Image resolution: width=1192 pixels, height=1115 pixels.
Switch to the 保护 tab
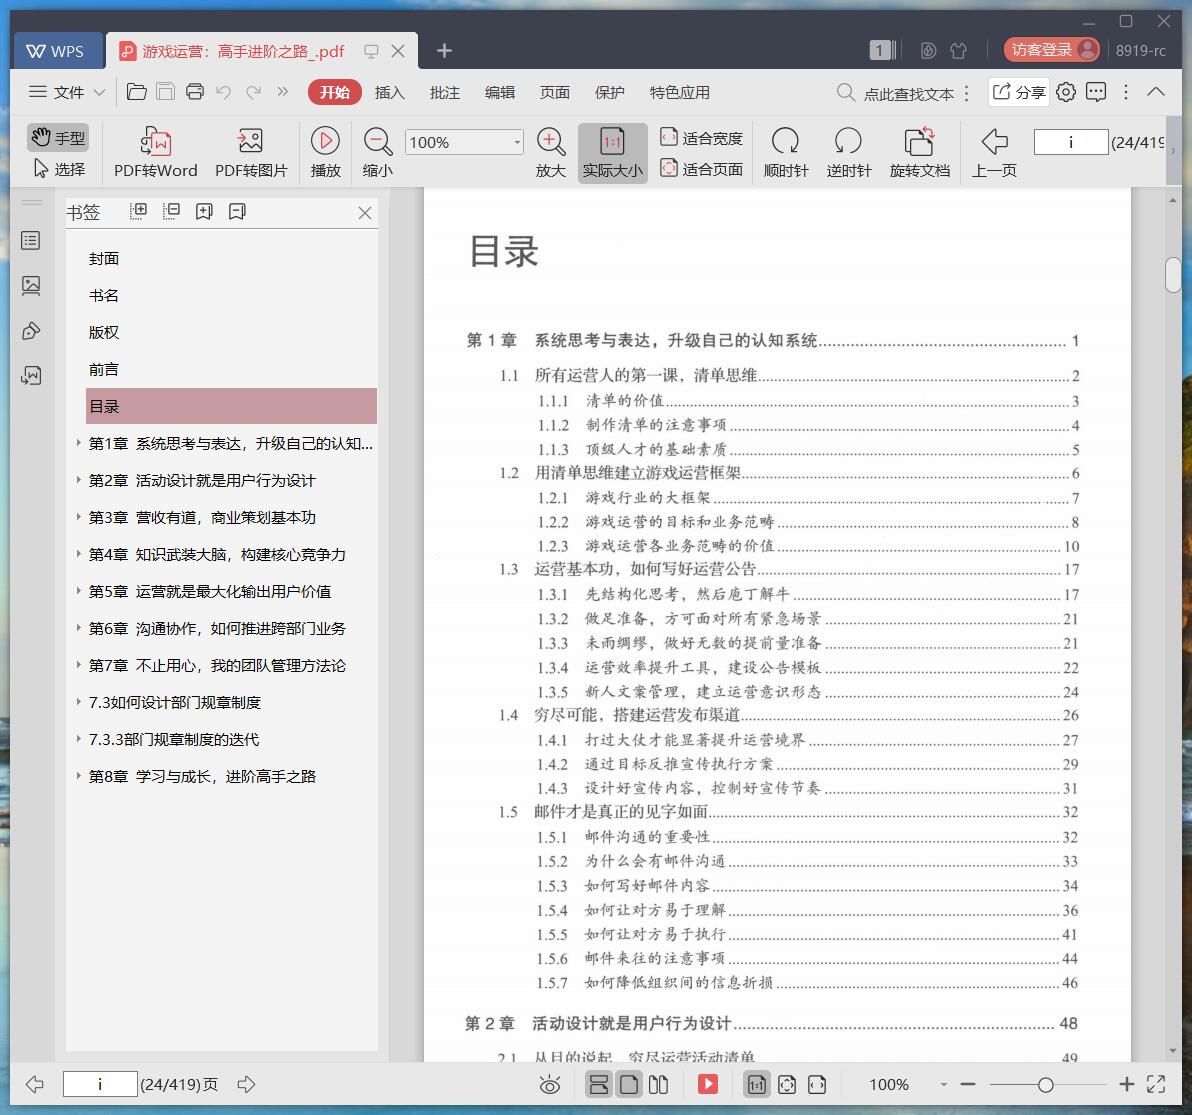tap(609, 92)
